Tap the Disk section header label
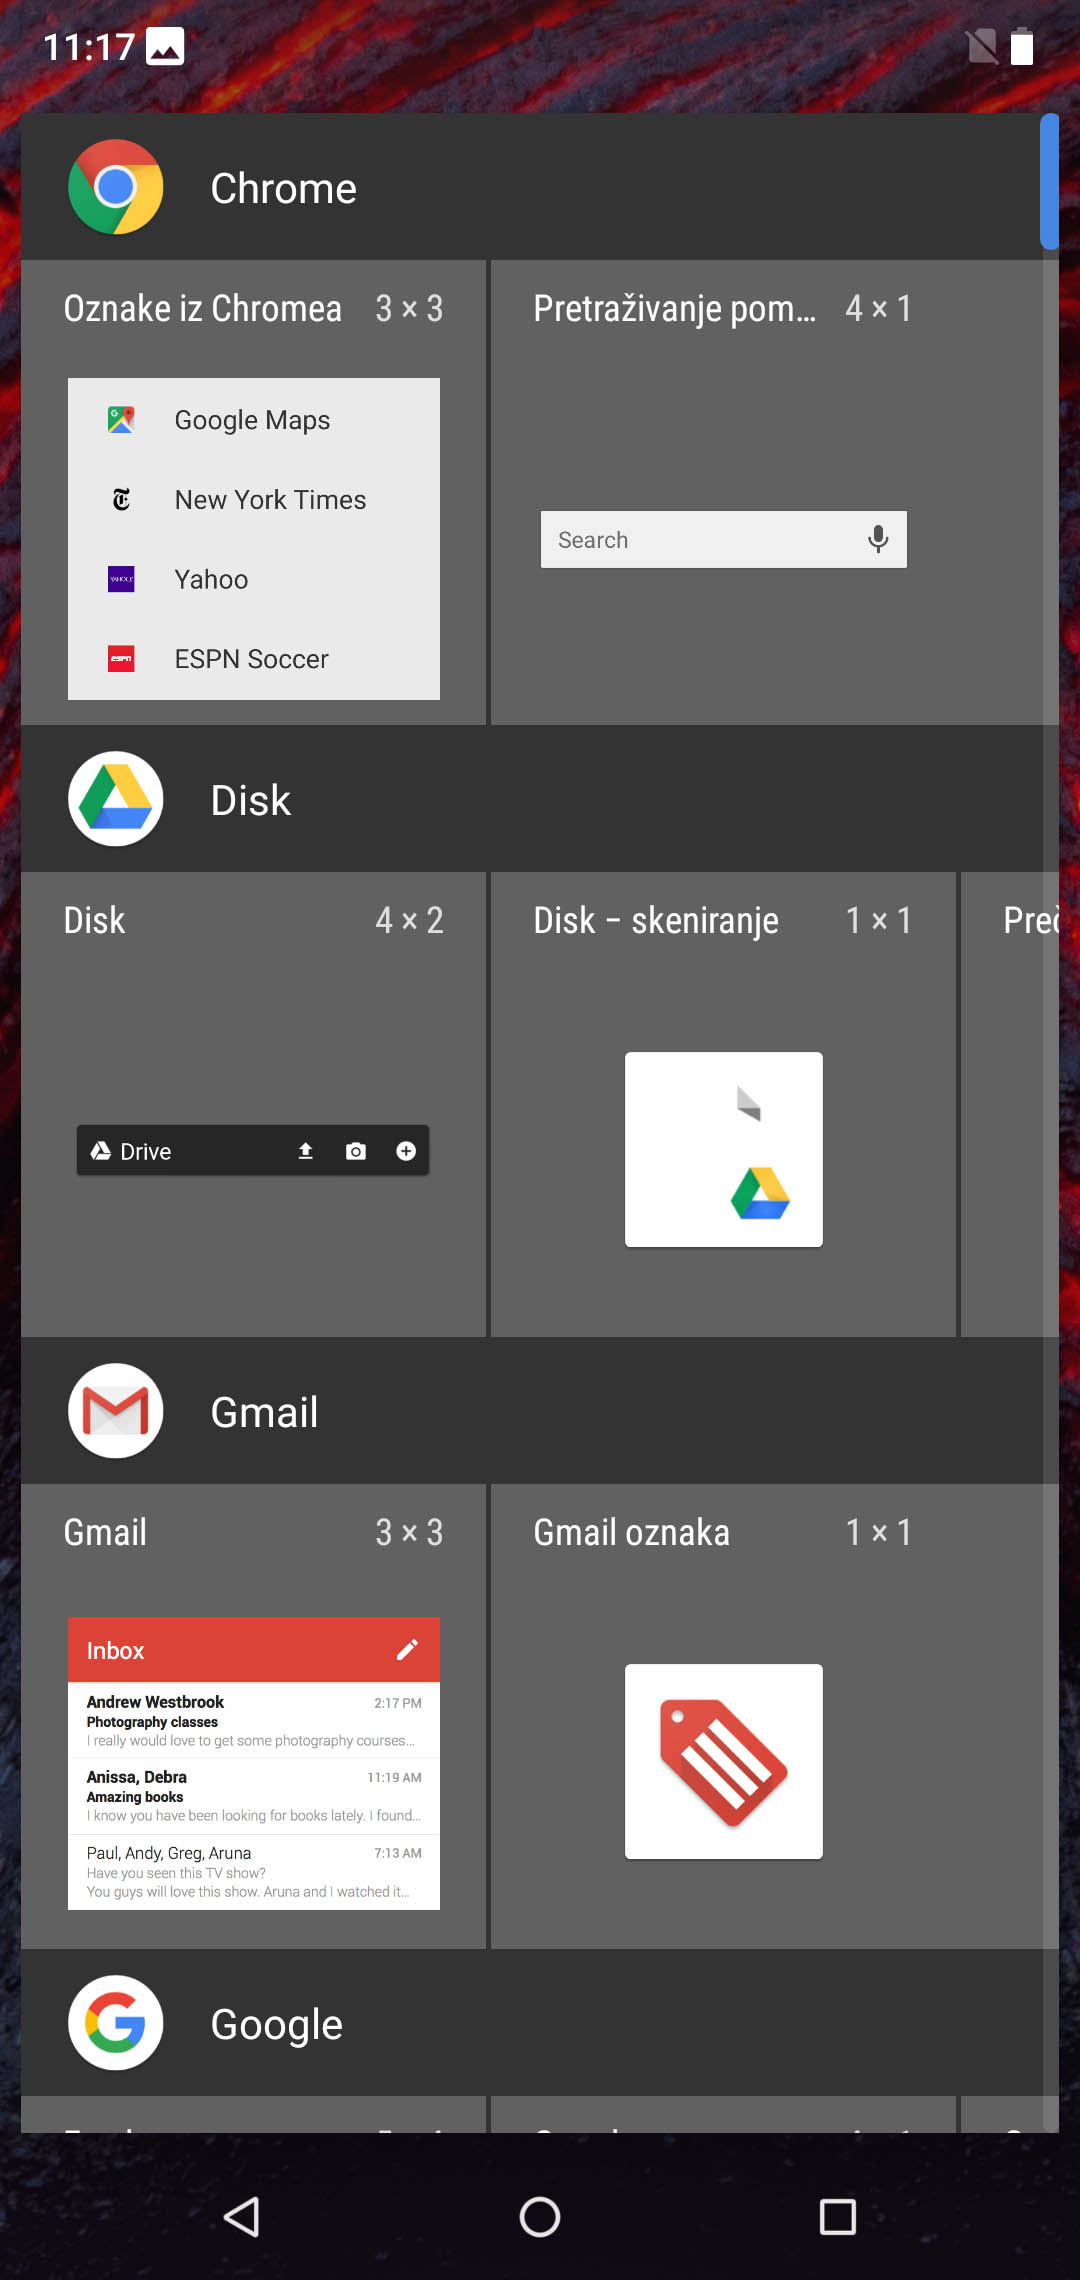1080x2280 pixels. point(251,800)
